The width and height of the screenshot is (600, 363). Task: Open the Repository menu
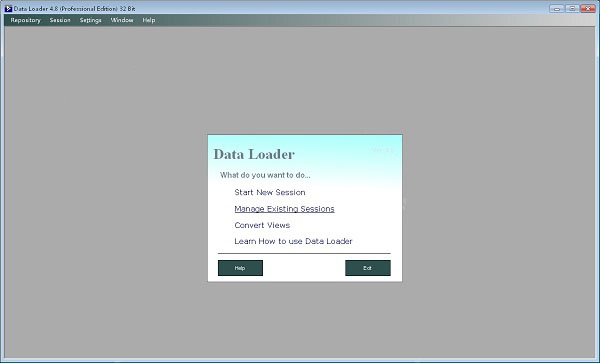25,20
